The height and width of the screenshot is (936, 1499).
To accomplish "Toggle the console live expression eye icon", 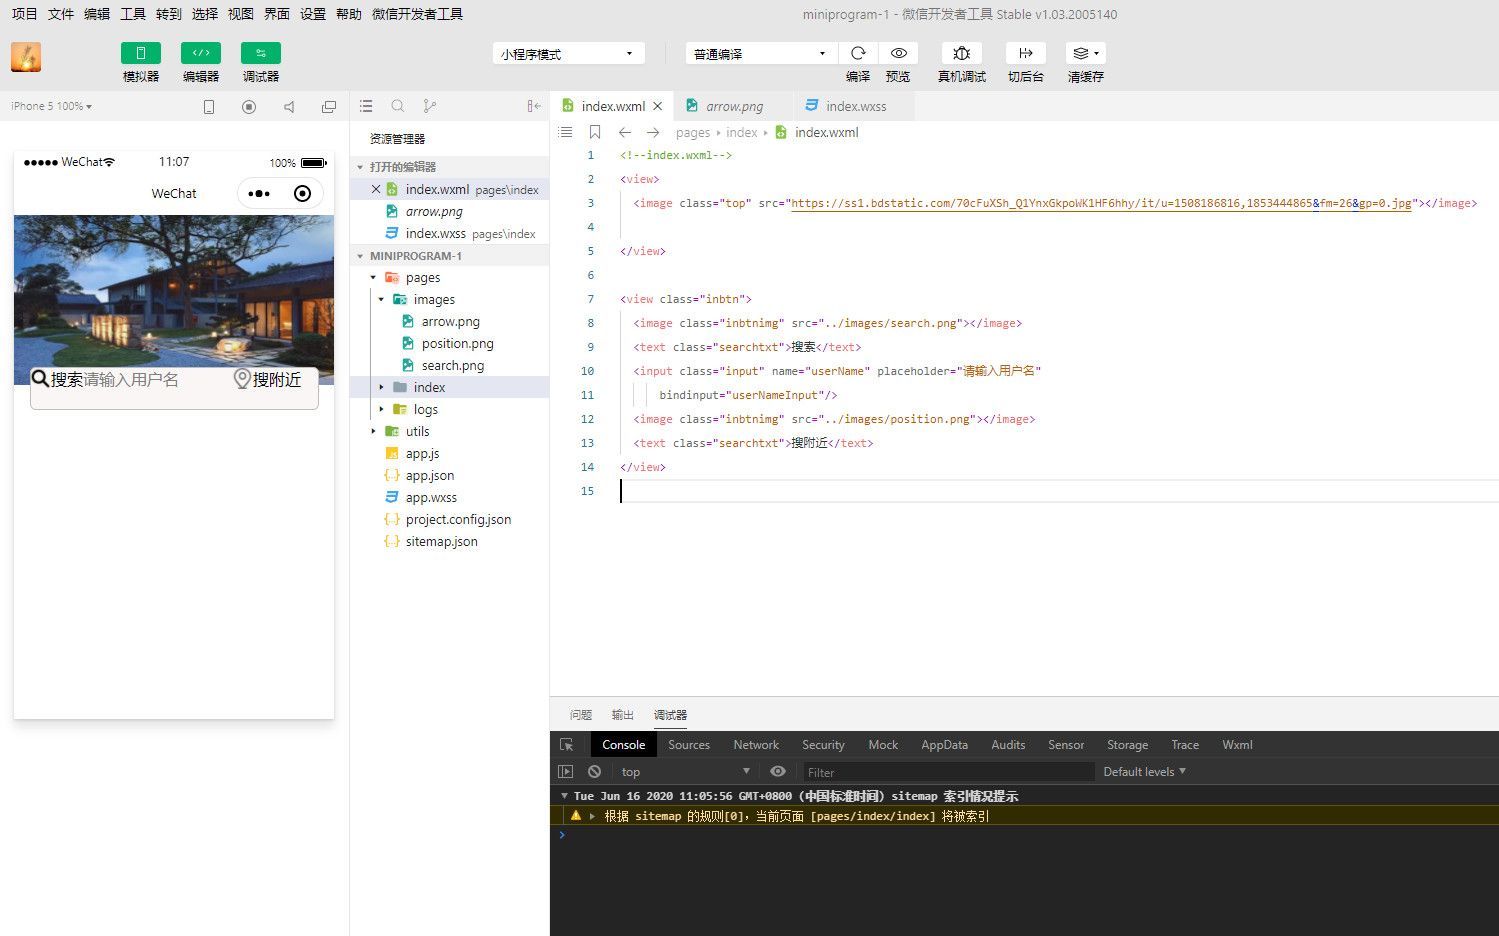I will pos(778,772).
